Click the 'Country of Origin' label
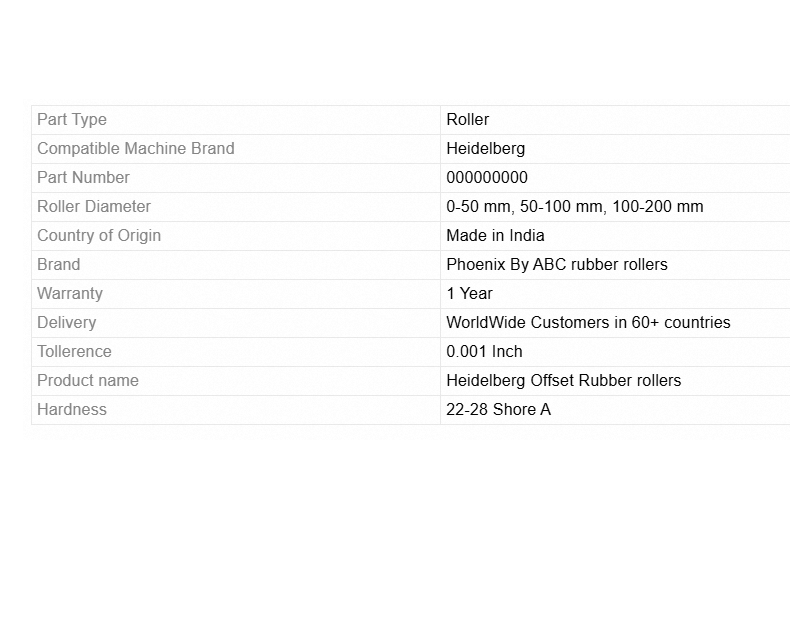The height and width of the screenshot is (640, 790). click(99, 236)
